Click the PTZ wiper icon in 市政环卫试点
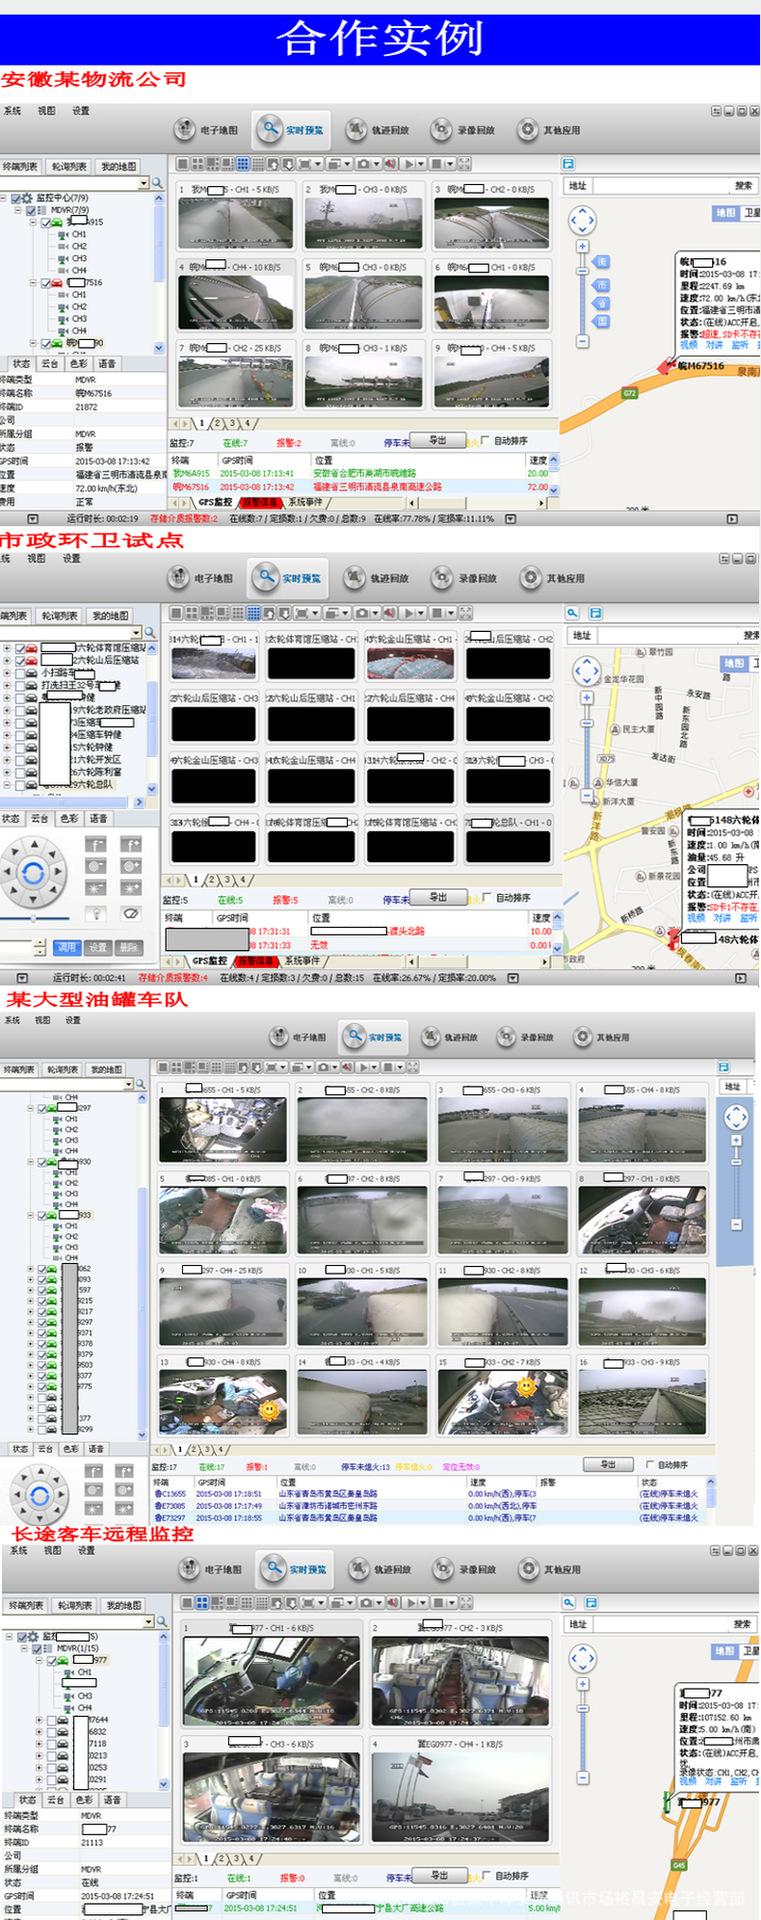Viewport: 761px width, 1920px height. pos(130,913)
